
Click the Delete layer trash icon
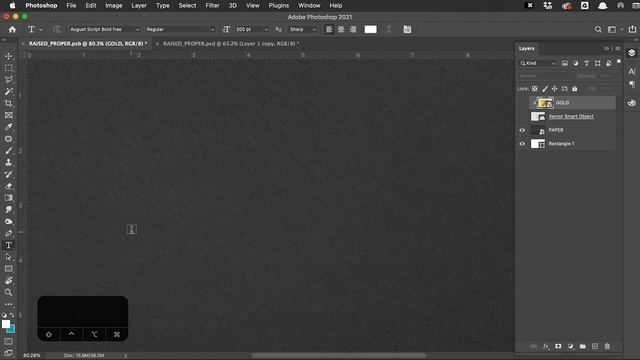pyautogui.click(x=607, y=346)
